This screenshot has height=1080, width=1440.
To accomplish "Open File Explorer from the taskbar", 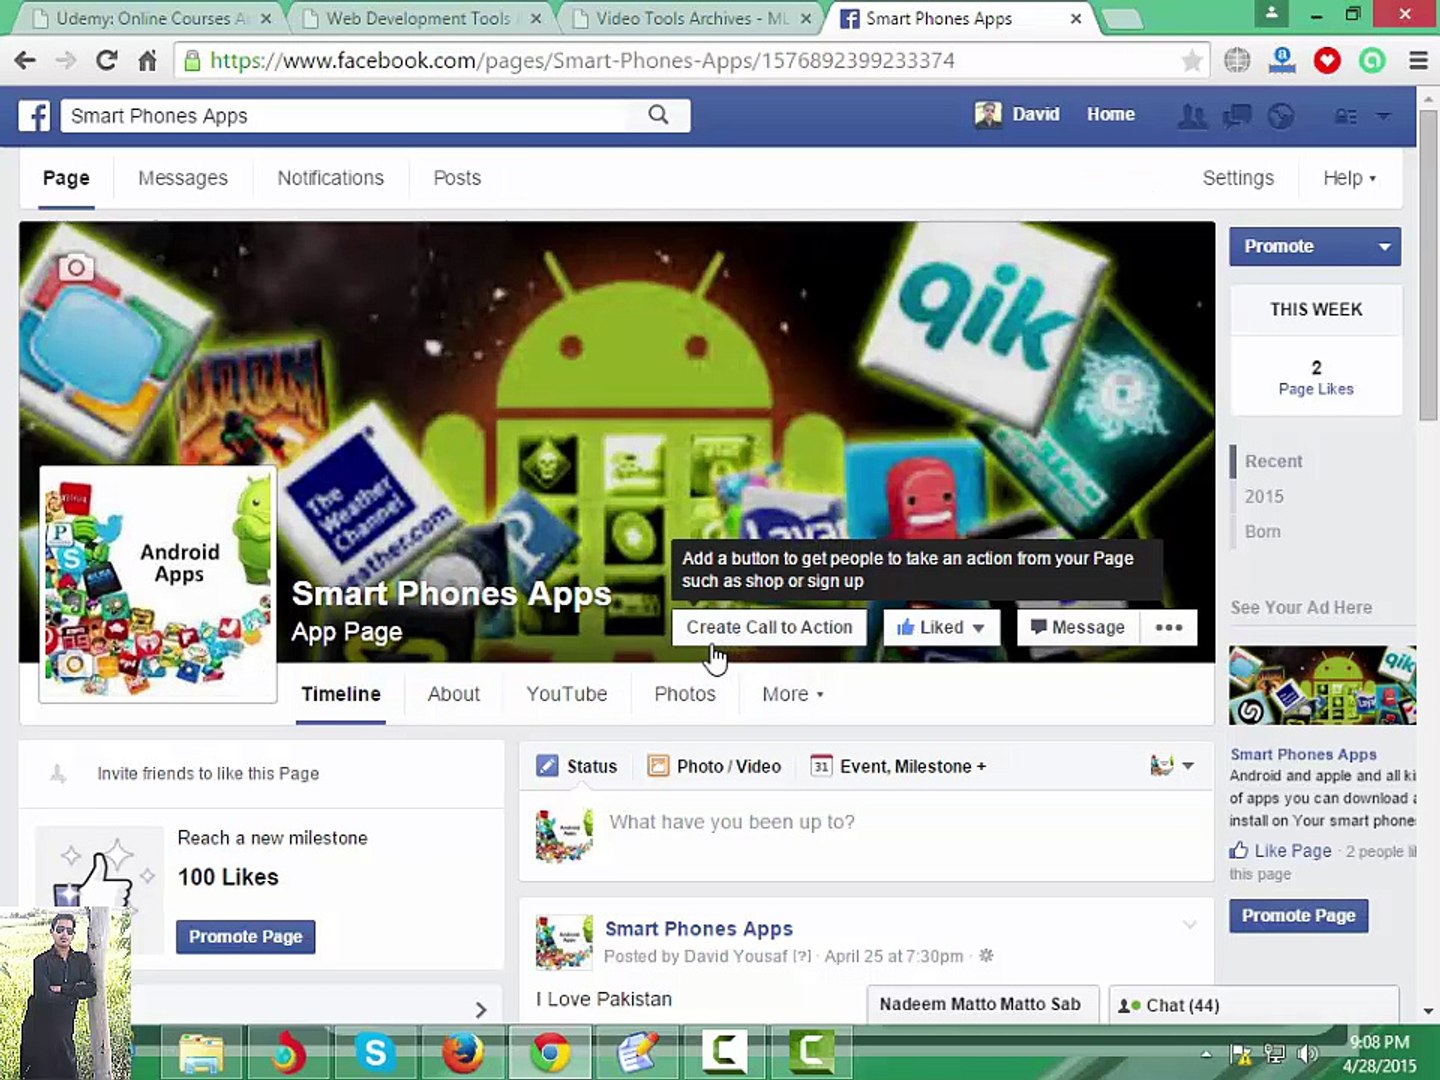I will (201, 1052).
